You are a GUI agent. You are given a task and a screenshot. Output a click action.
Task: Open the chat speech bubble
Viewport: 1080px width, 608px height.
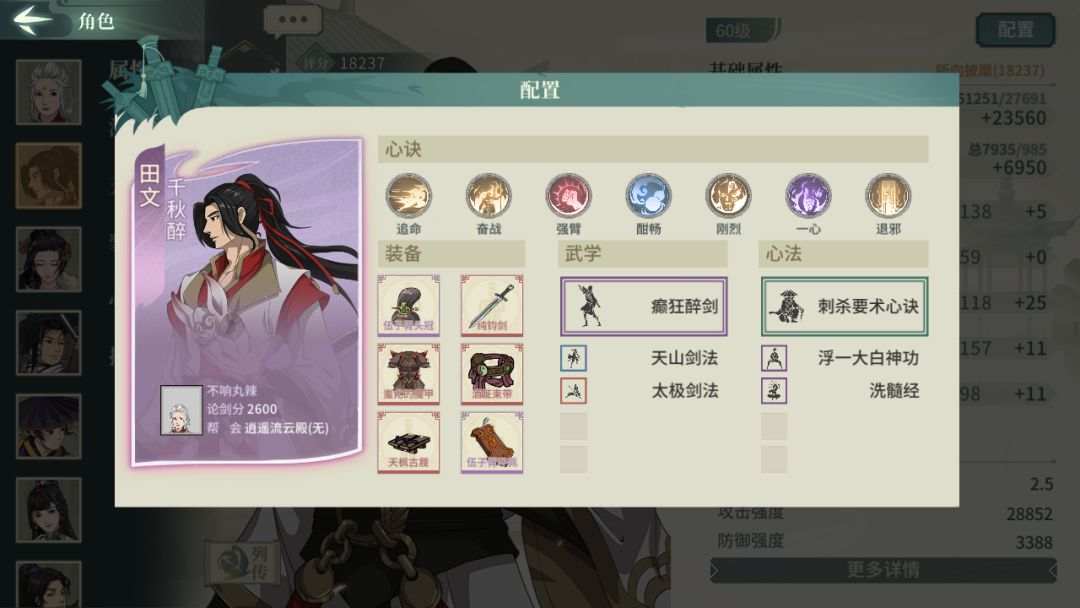click(x=293, y=21)
